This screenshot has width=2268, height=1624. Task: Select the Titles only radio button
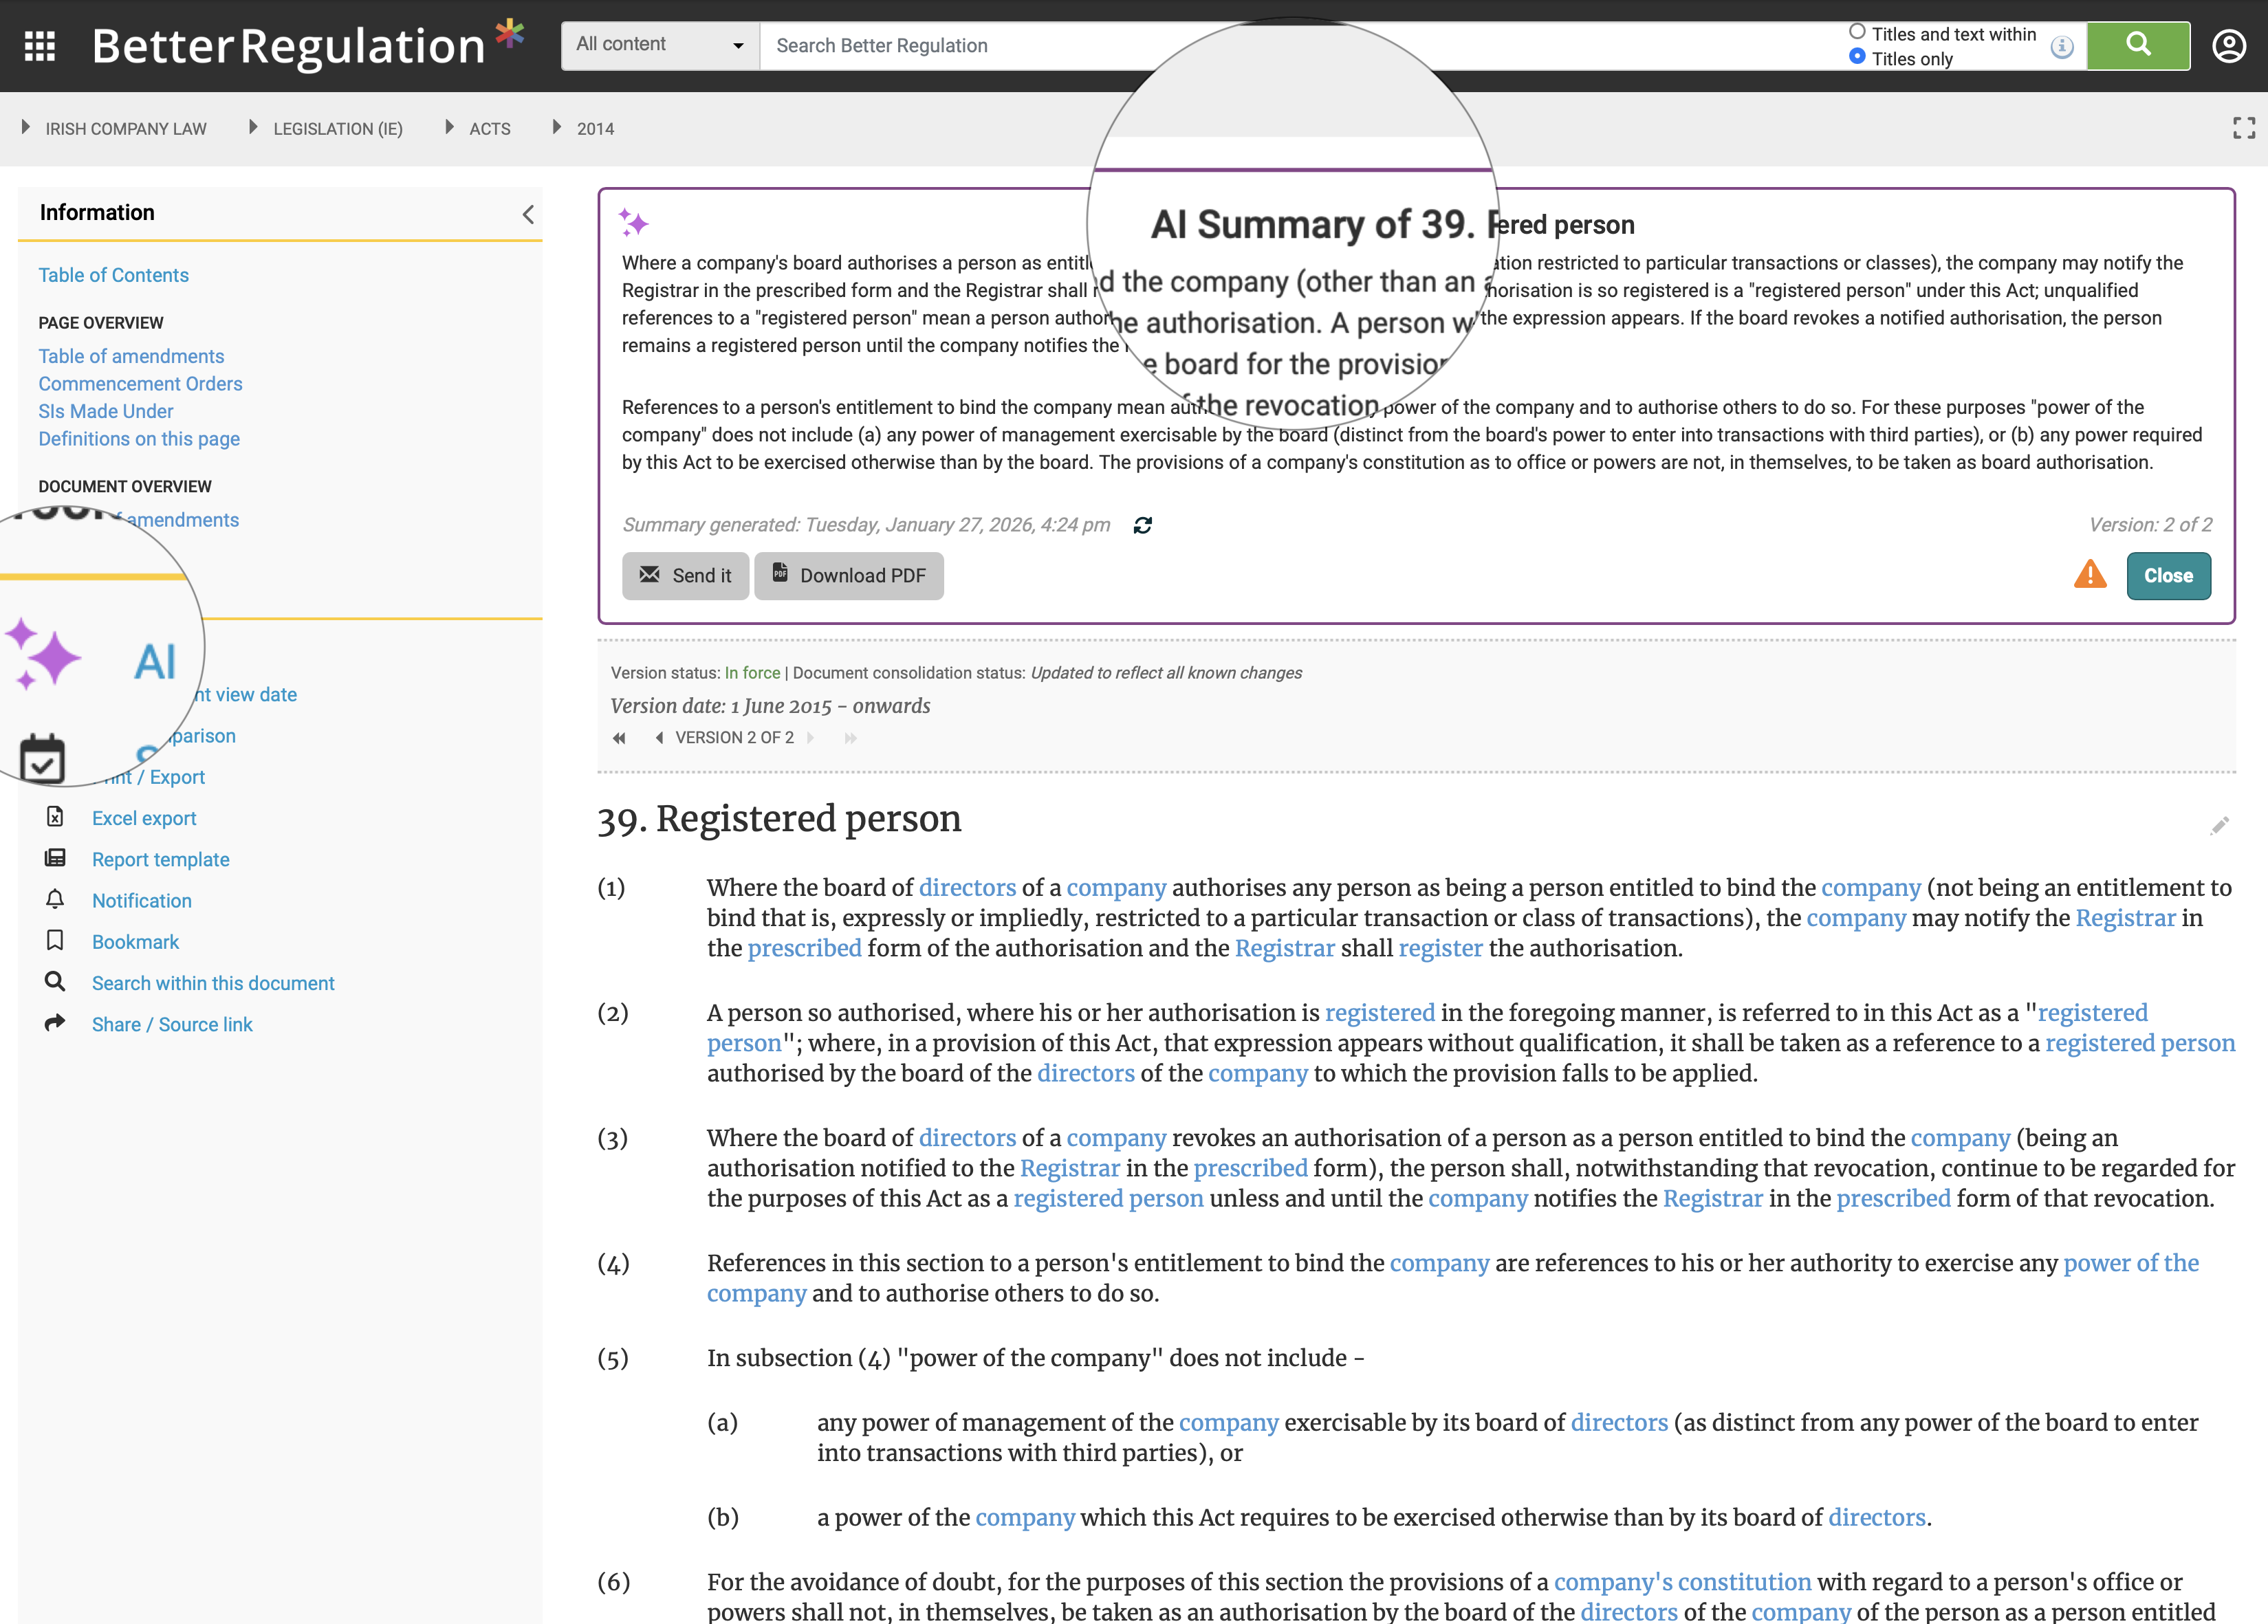click(1859, 58)
